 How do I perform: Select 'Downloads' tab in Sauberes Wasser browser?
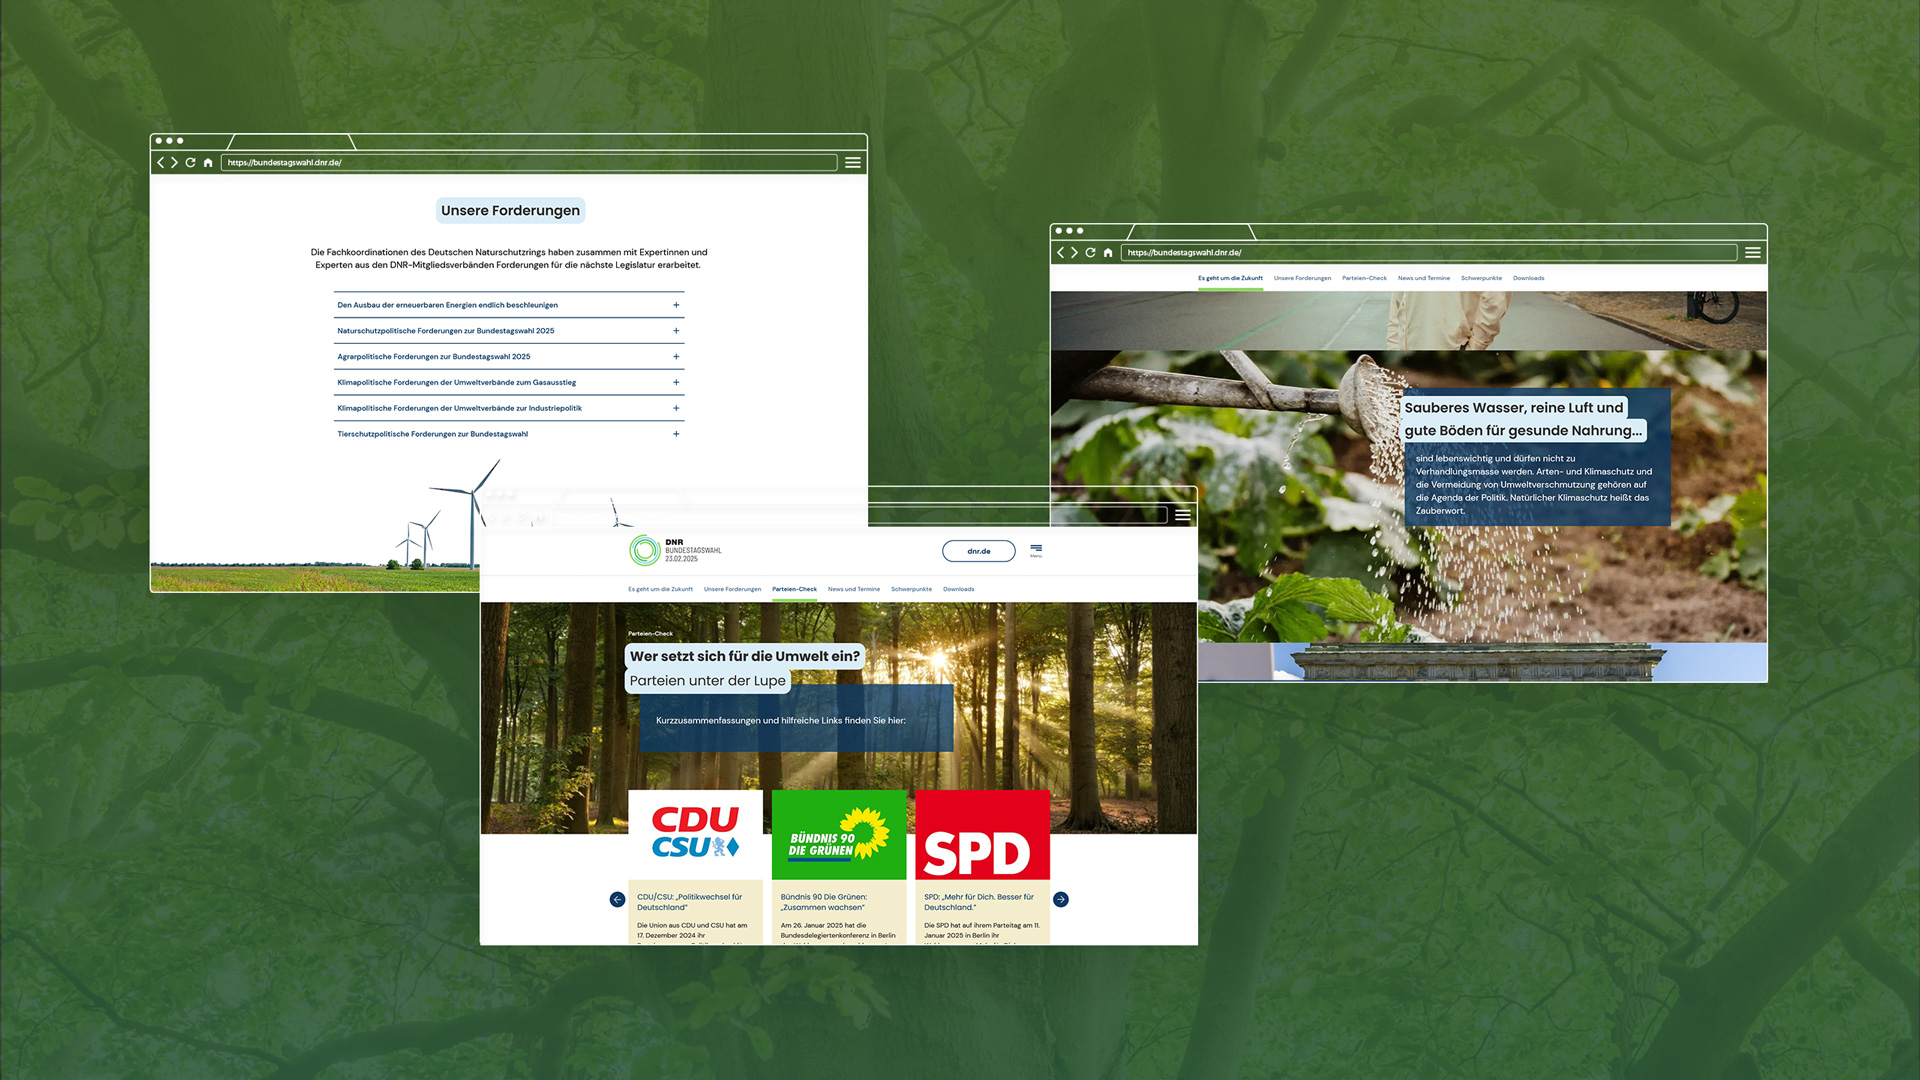(x=1528, y=279)
